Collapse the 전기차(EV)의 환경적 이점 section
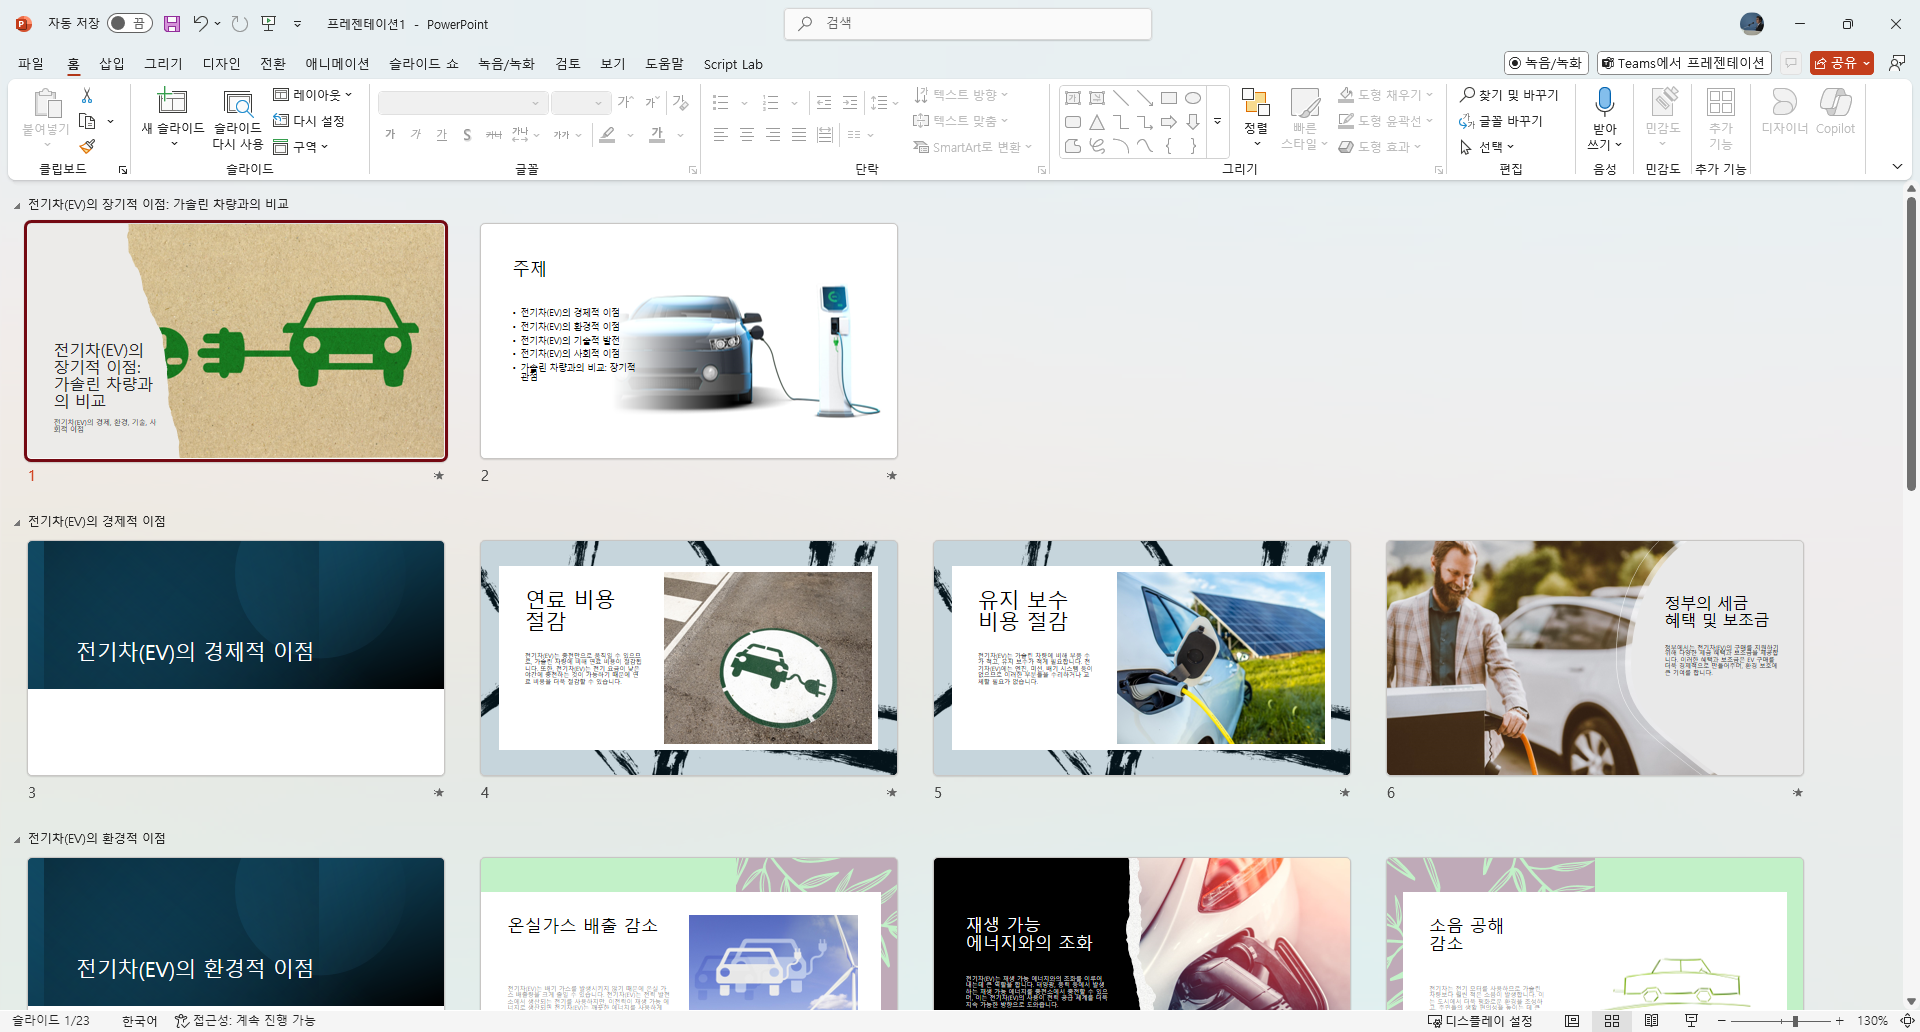Screen dimensions: 1920x1032 click(x=17, y=839)
